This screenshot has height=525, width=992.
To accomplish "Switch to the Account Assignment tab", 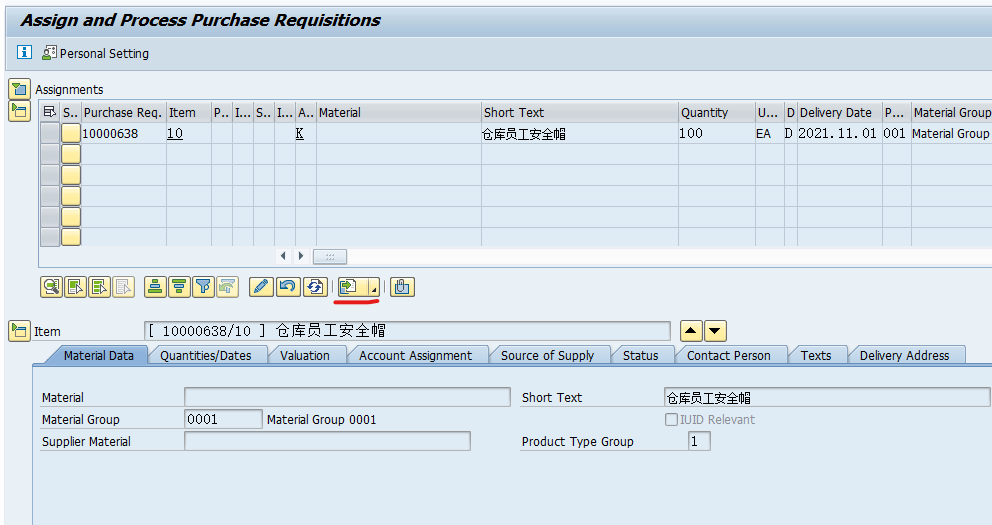I will pos(416,355).
